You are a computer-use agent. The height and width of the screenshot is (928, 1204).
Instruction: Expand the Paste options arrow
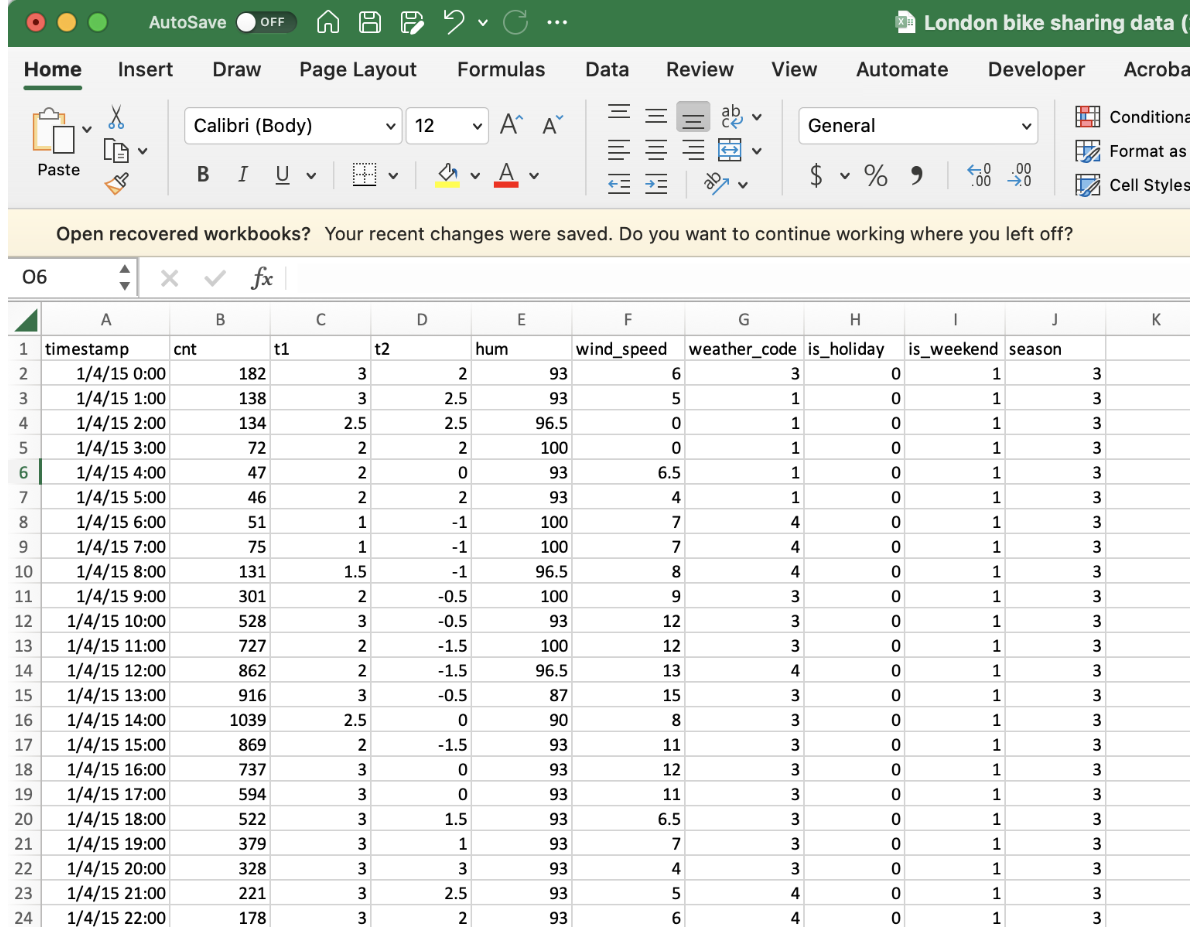click(x=87, y=128)
